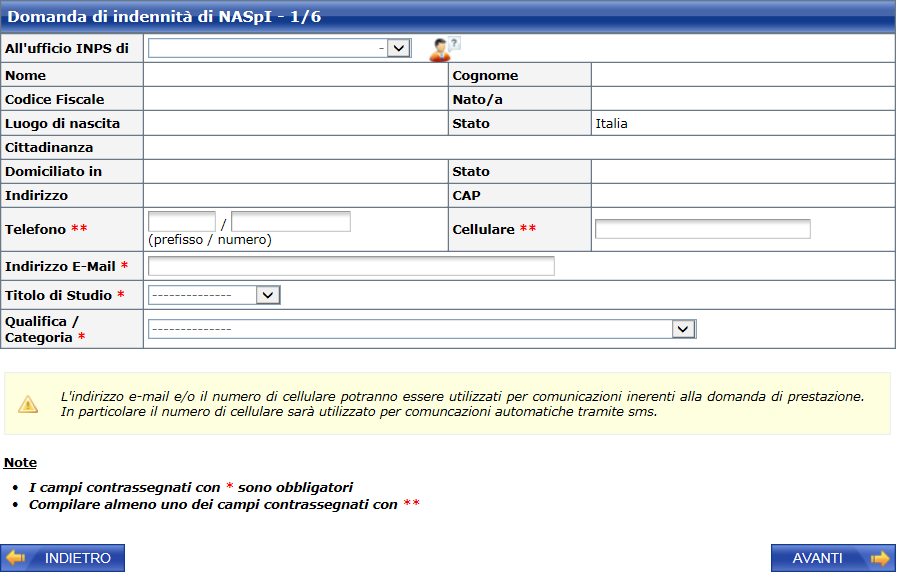Click the left arrow icon beside INDIETRO
The width and height of the screenshot is (897, 572).
[x=16, y=558]
